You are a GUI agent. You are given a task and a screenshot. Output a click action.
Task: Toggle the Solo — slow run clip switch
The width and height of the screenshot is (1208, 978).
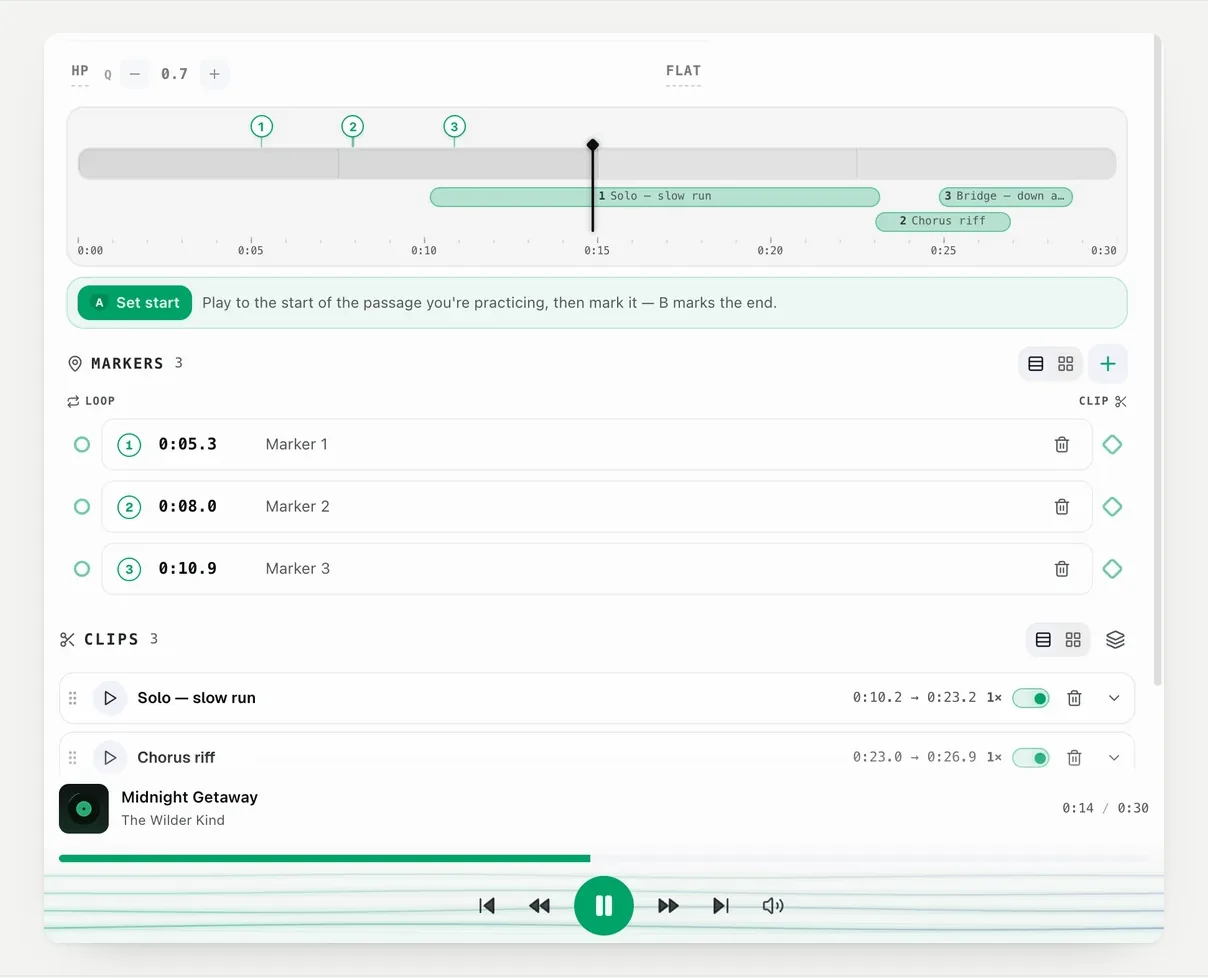[1031, 698]
